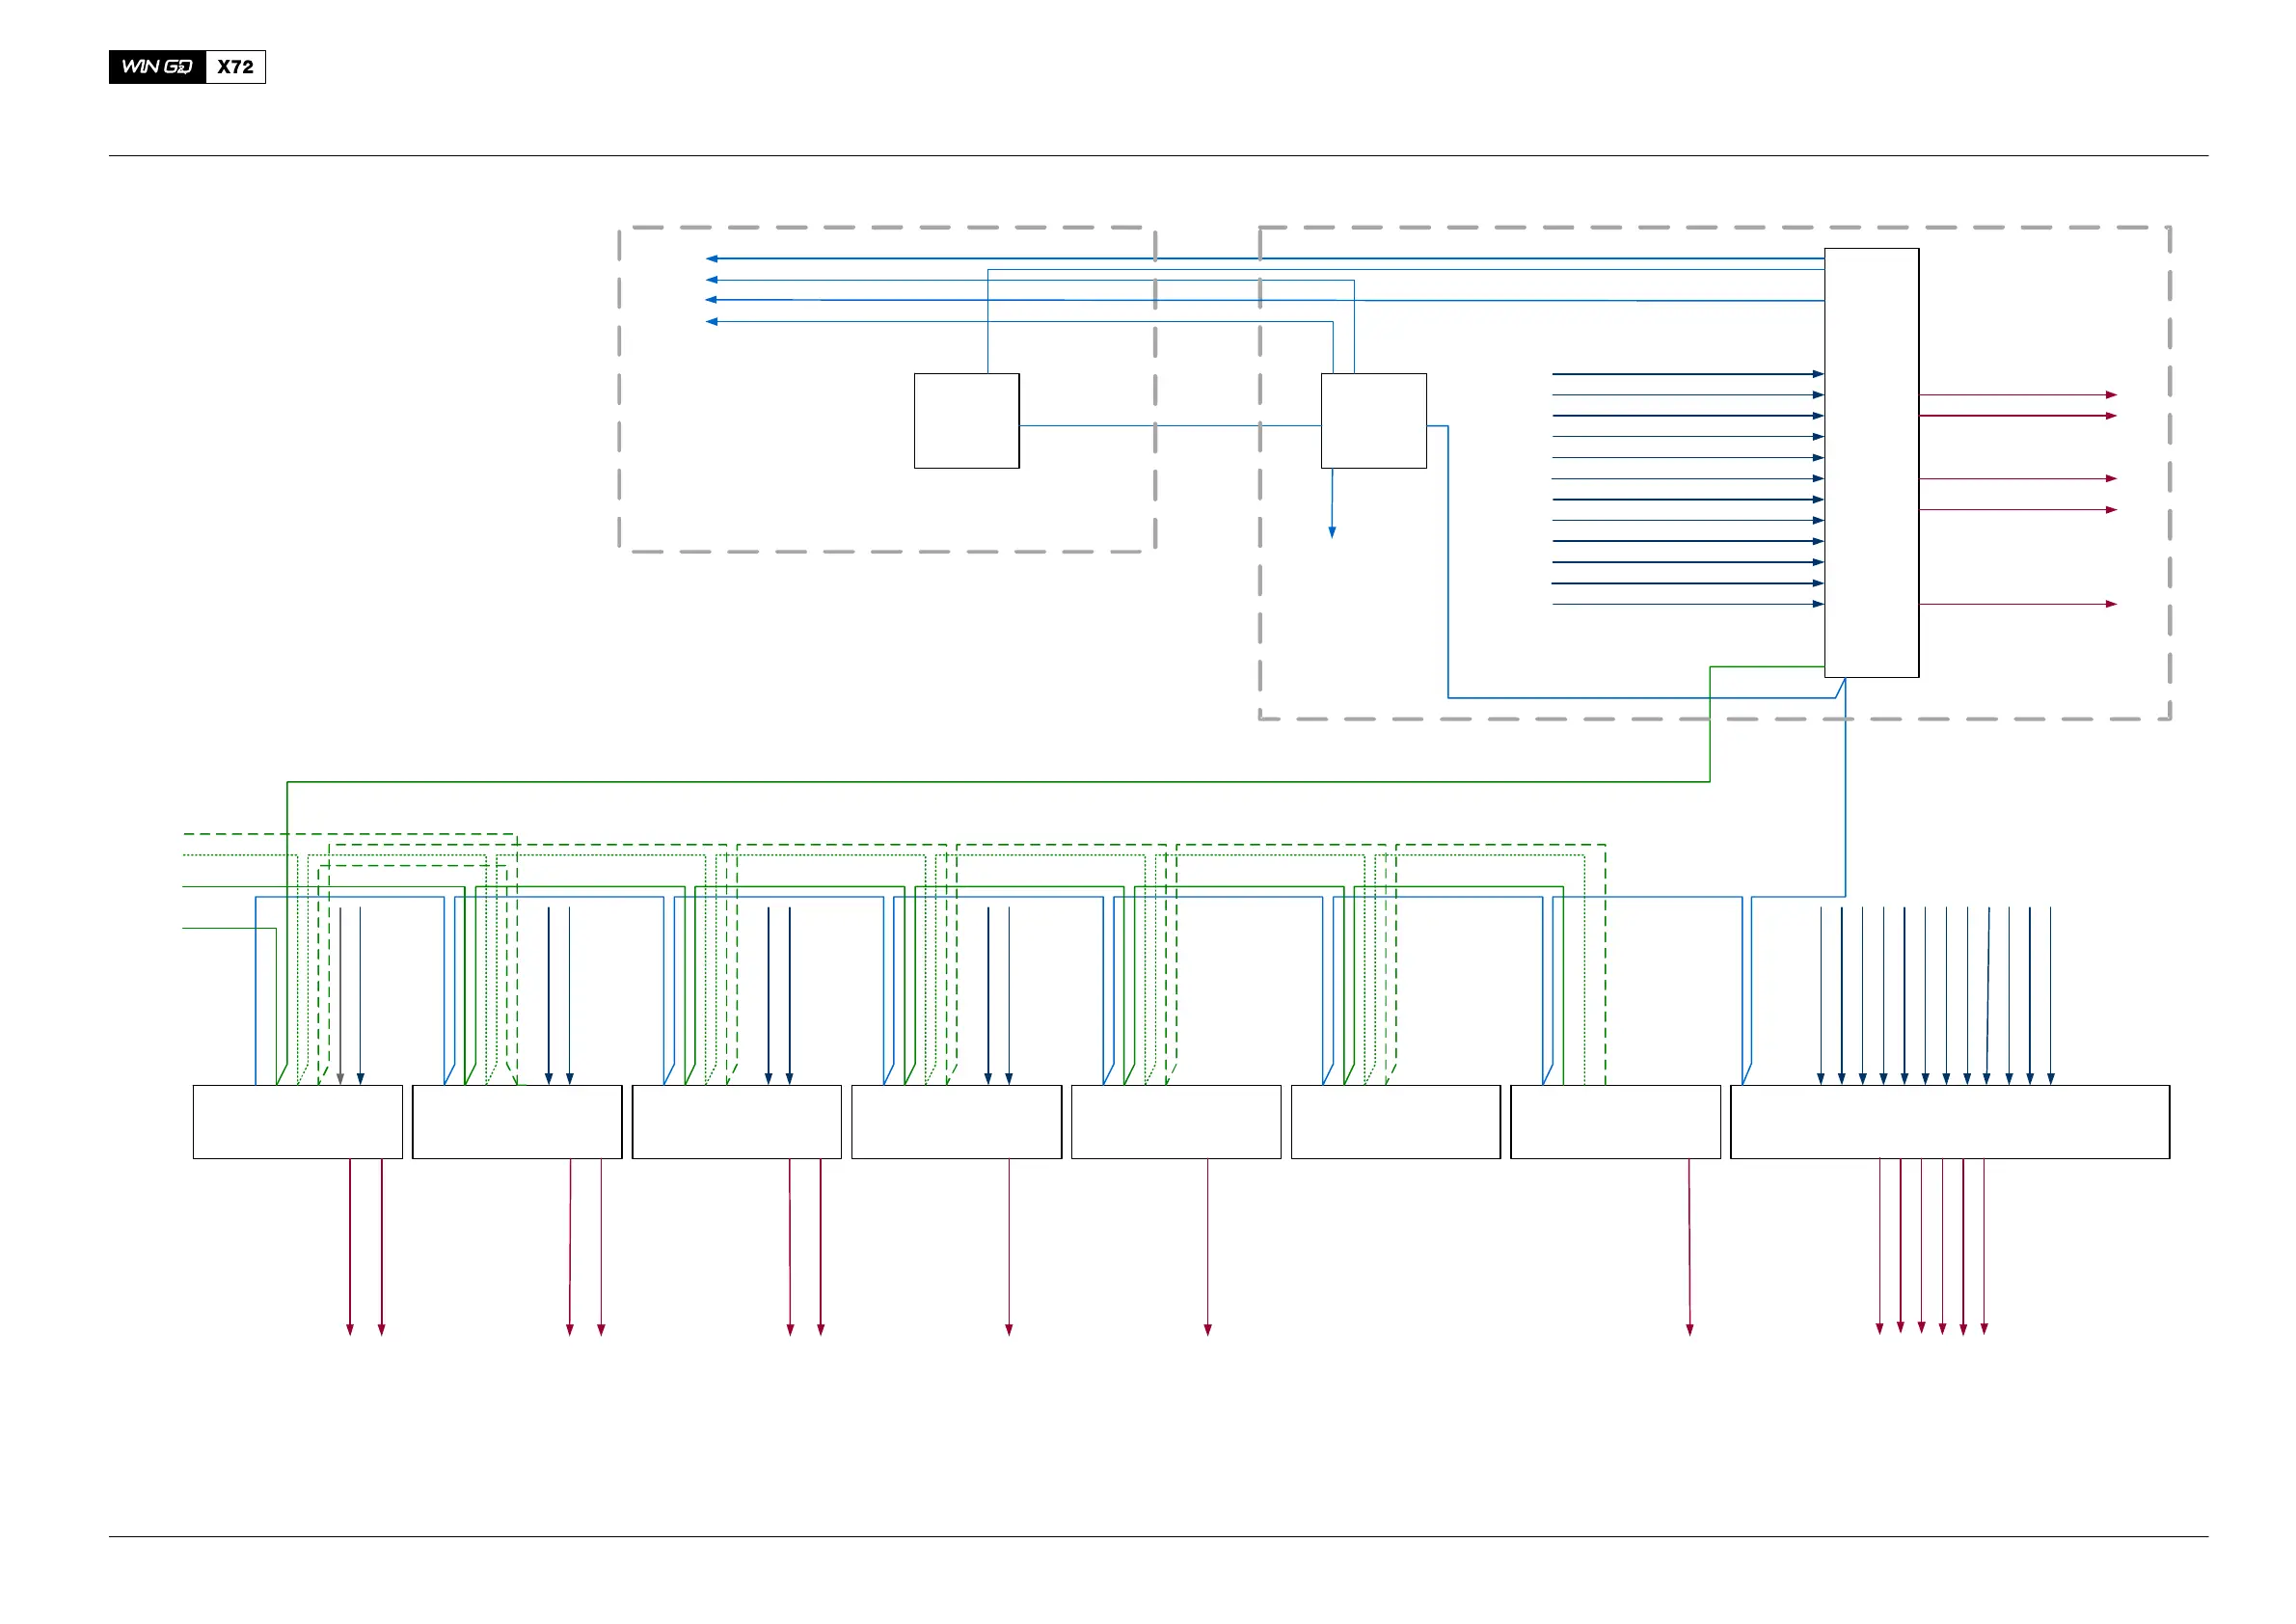This screenshot has width=2296, height=1624.
Task: Click the tall vertical rectangle block
Action: [1871, 462]
